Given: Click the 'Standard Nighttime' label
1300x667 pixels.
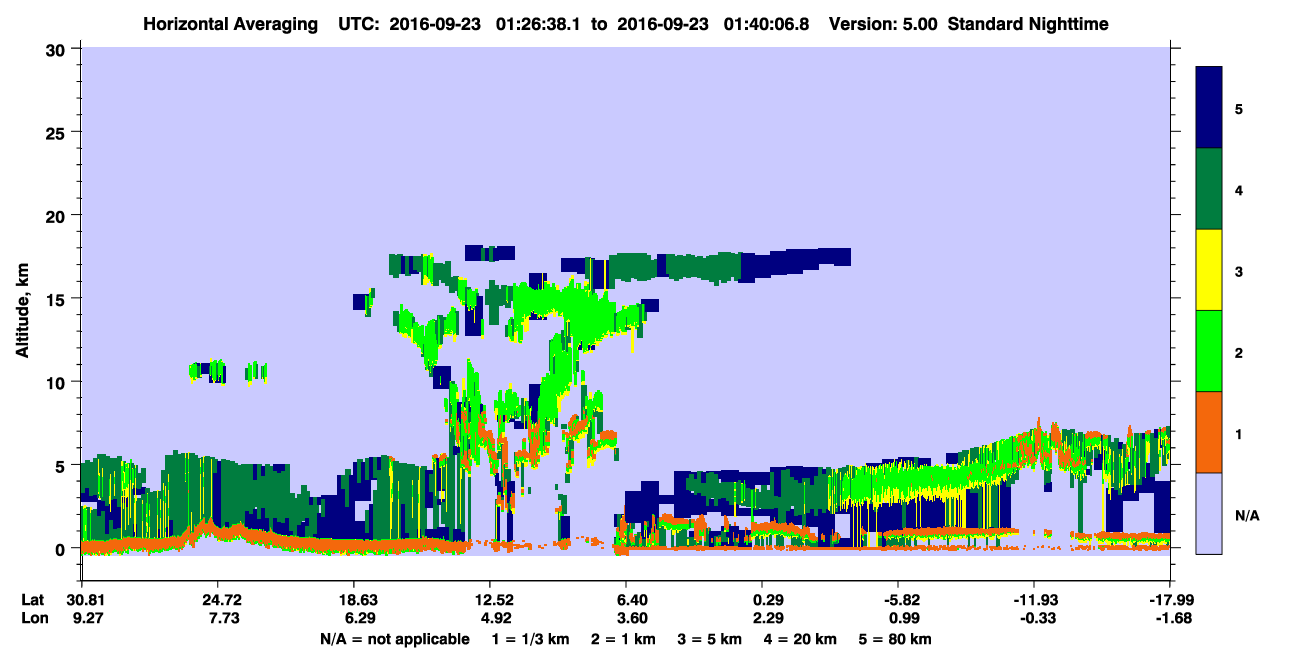Looking at the screenshot, I should (1028, 23).
